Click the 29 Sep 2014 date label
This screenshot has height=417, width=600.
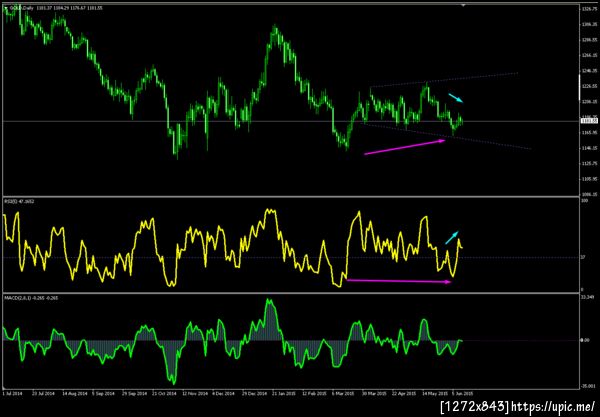tap(134, 393)
